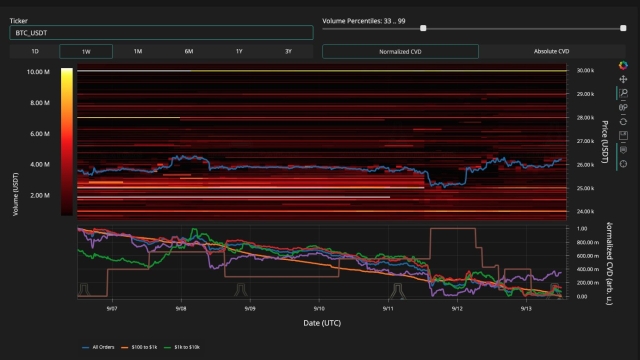Click the 4.00 M volume scale label
The image size is (640, 360).
pos(40,164)
